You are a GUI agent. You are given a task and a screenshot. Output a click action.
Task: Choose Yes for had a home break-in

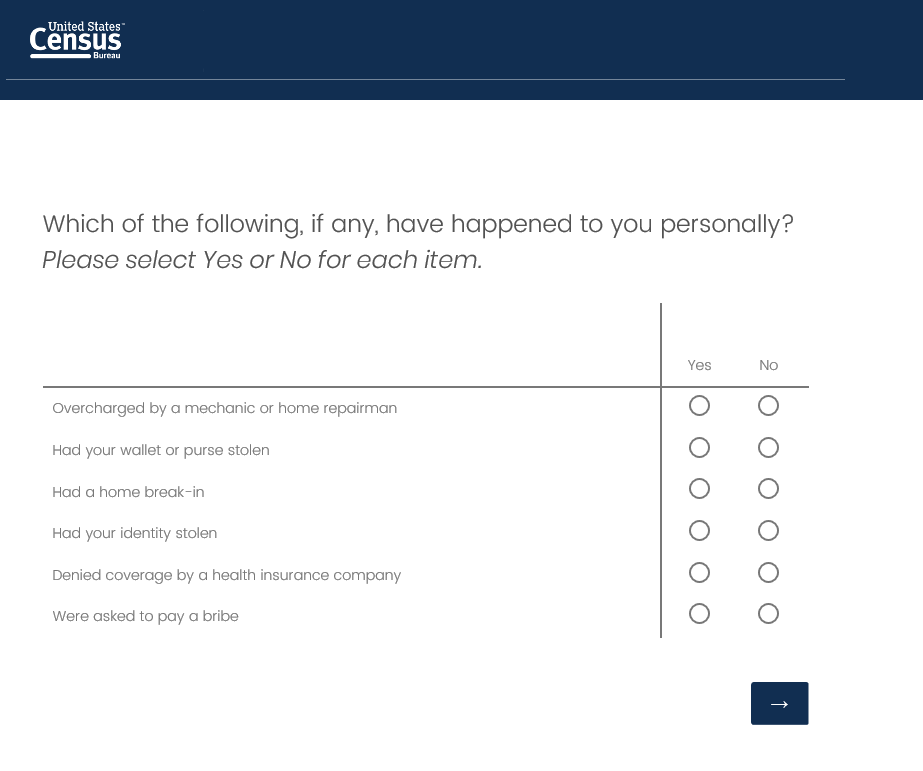pyautogui.click(x=699, y=489)
